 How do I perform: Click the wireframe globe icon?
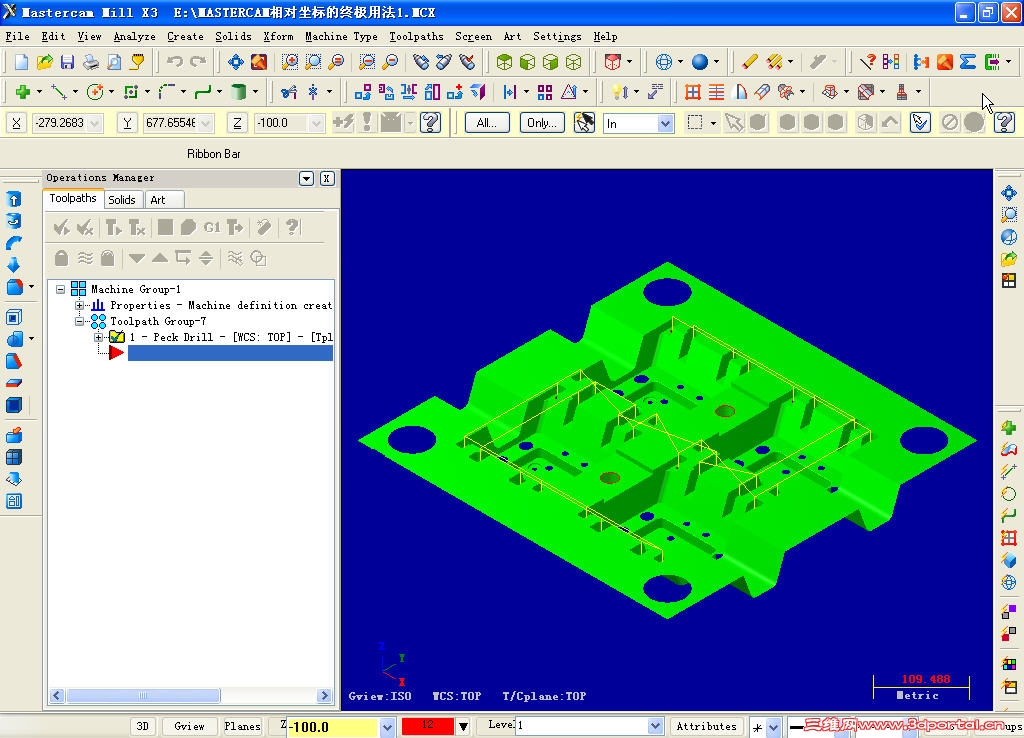click(x=664, y=62)
